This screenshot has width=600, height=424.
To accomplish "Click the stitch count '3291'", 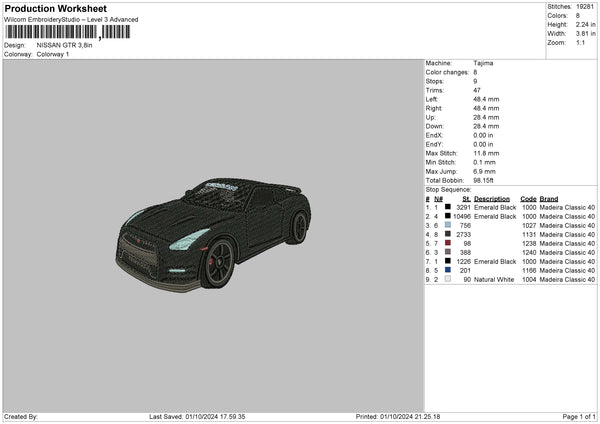I will pos(463,207).
